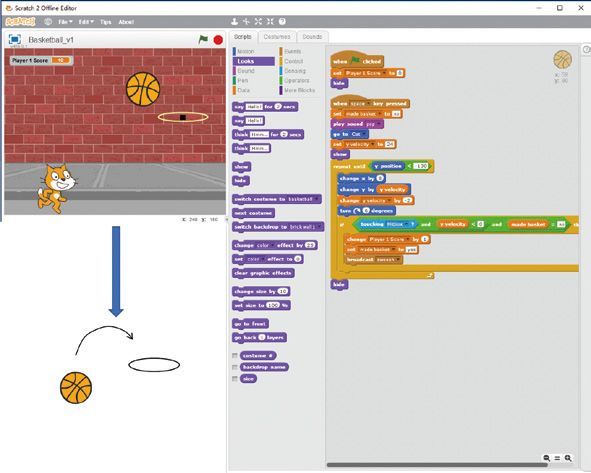
Task: Click the say Hello! for 2 secs block
Action: click(265, 107)
